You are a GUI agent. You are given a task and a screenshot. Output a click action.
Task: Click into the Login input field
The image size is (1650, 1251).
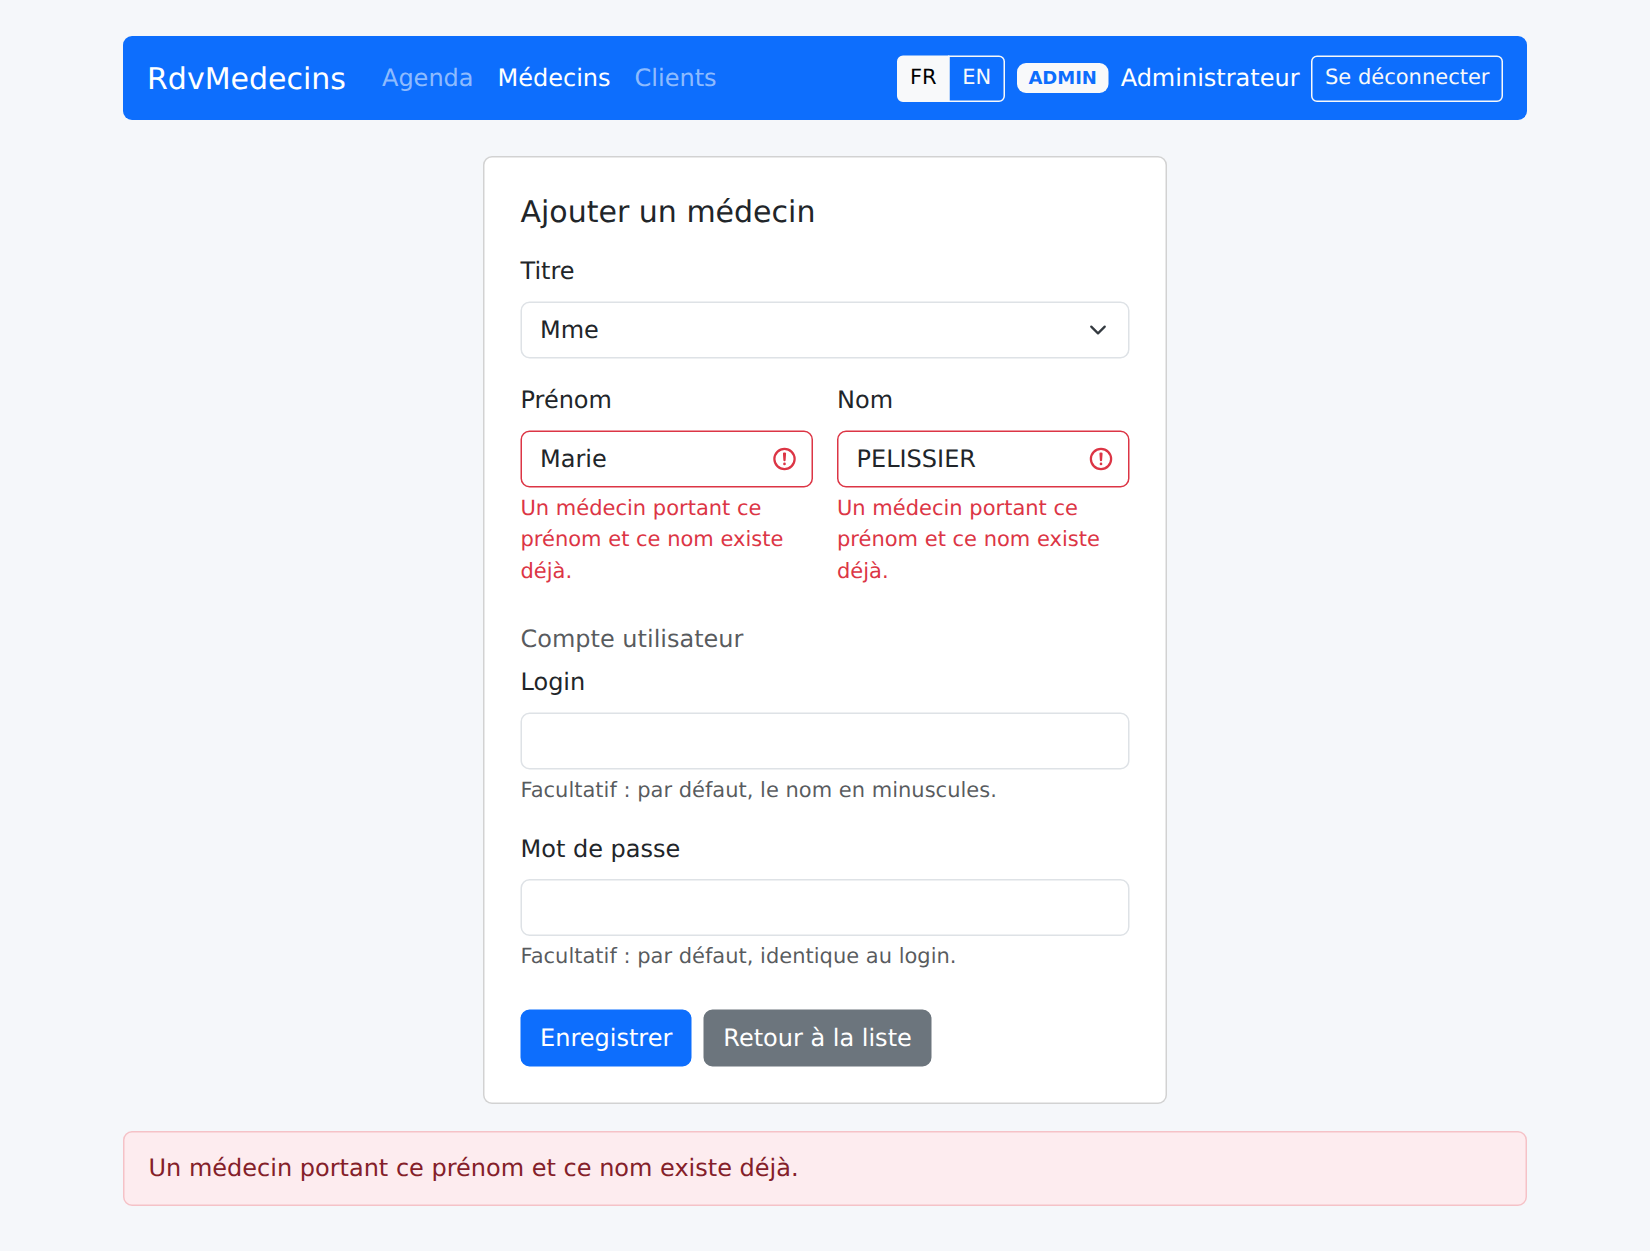[x=824, y=741]
